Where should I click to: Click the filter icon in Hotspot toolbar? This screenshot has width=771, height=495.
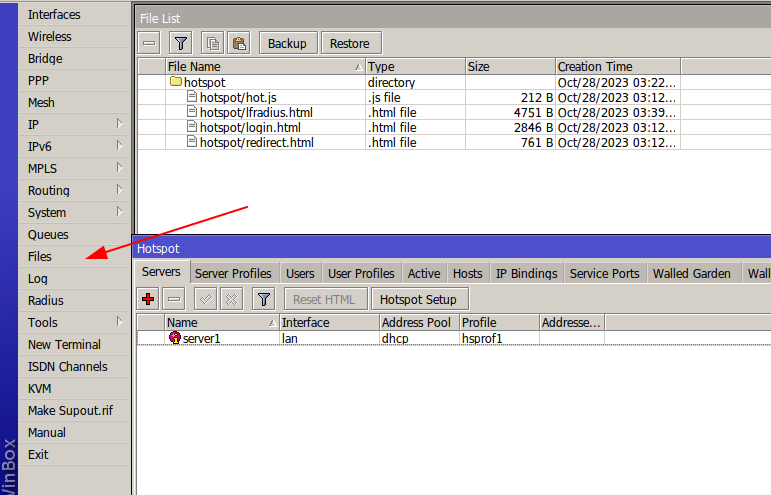[263, 299]
